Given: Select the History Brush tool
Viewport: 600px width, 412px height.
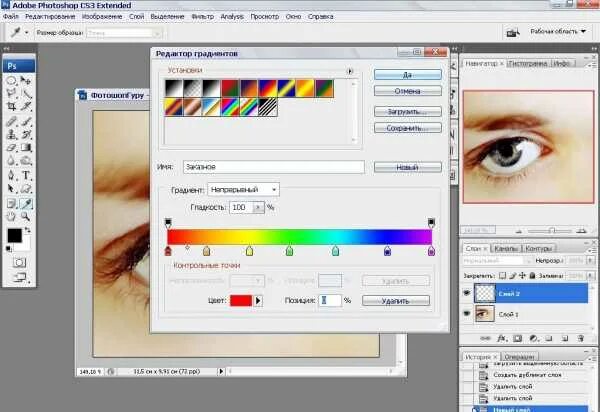Looking at the screenshot, I should 26,135.
